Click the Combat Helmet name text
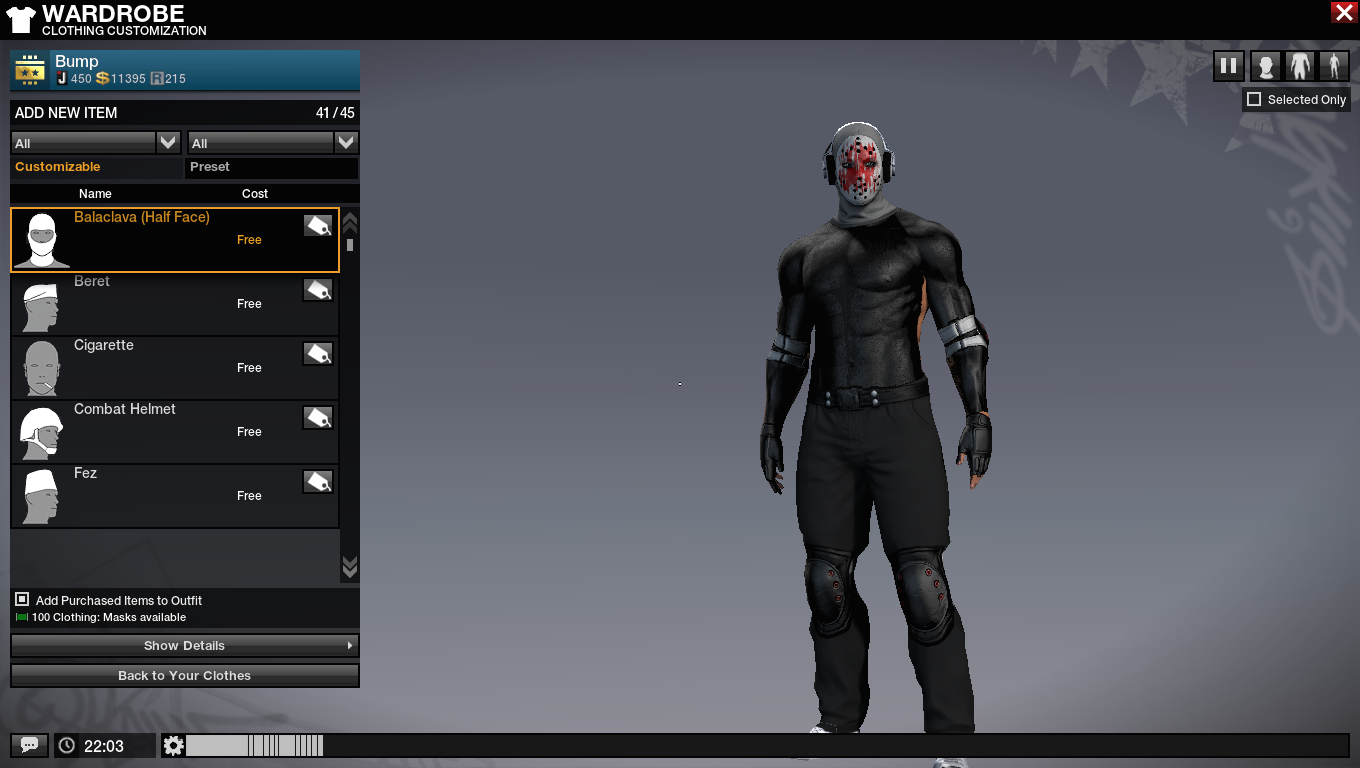This screenshot has width=1360, height=768. click(125, 409)
